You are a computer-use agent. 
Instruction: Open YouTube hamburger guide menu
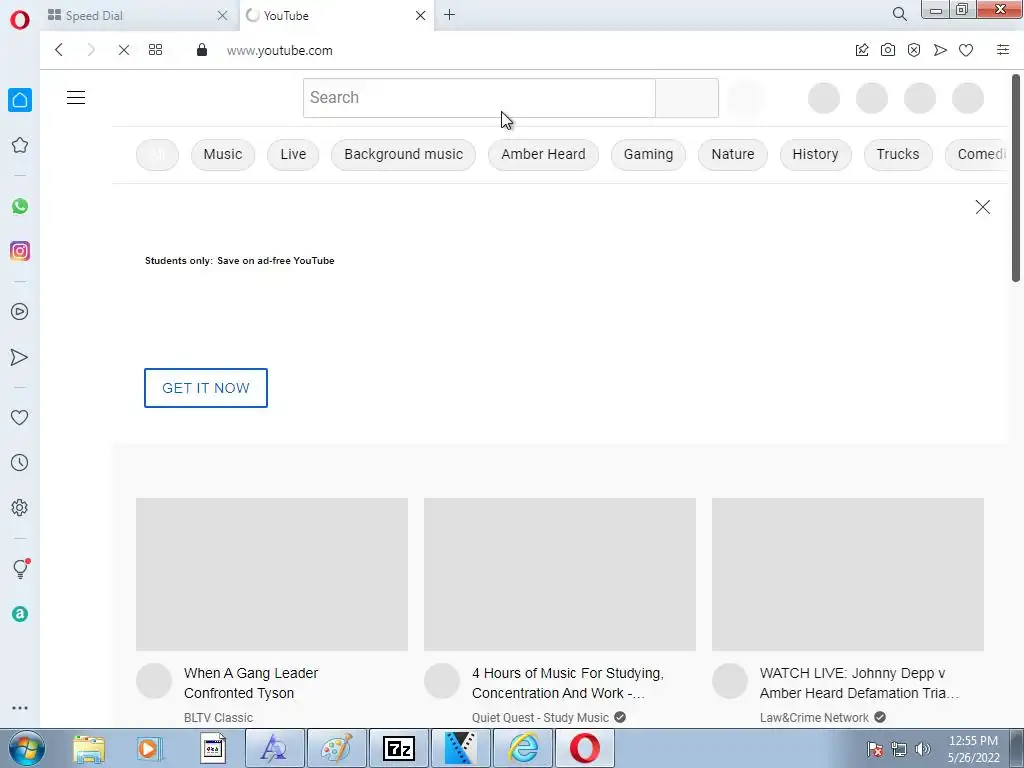click(x=76, y=98)
